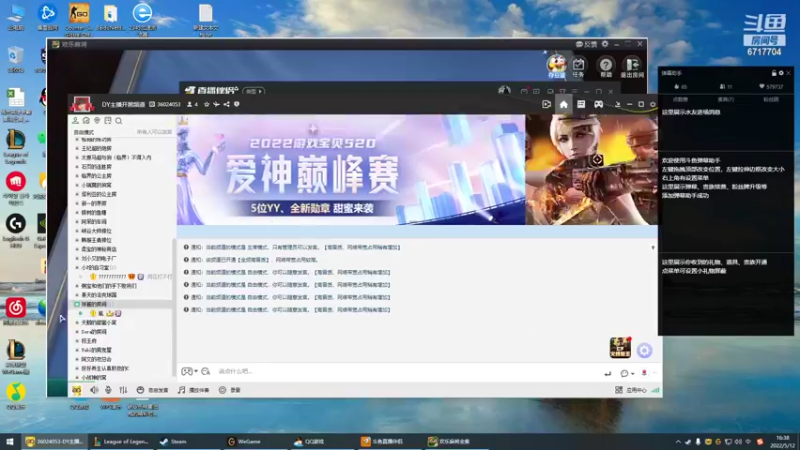Click the report shield icon in channel header
Viewport: 800px width, 450px height.
click(236, 104)
